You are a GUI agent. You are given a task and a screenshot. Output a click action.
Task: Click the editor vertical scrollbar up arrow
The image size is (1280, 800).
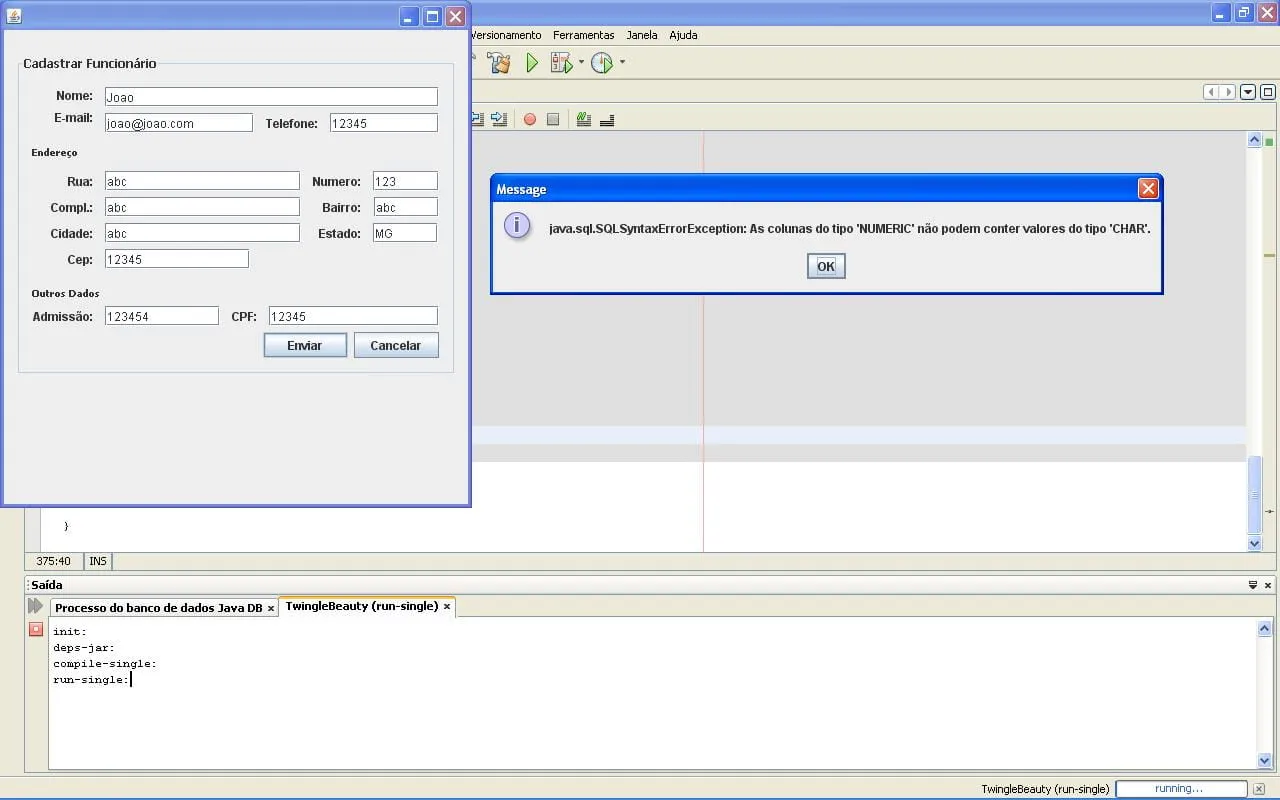tap(1255, 141)
